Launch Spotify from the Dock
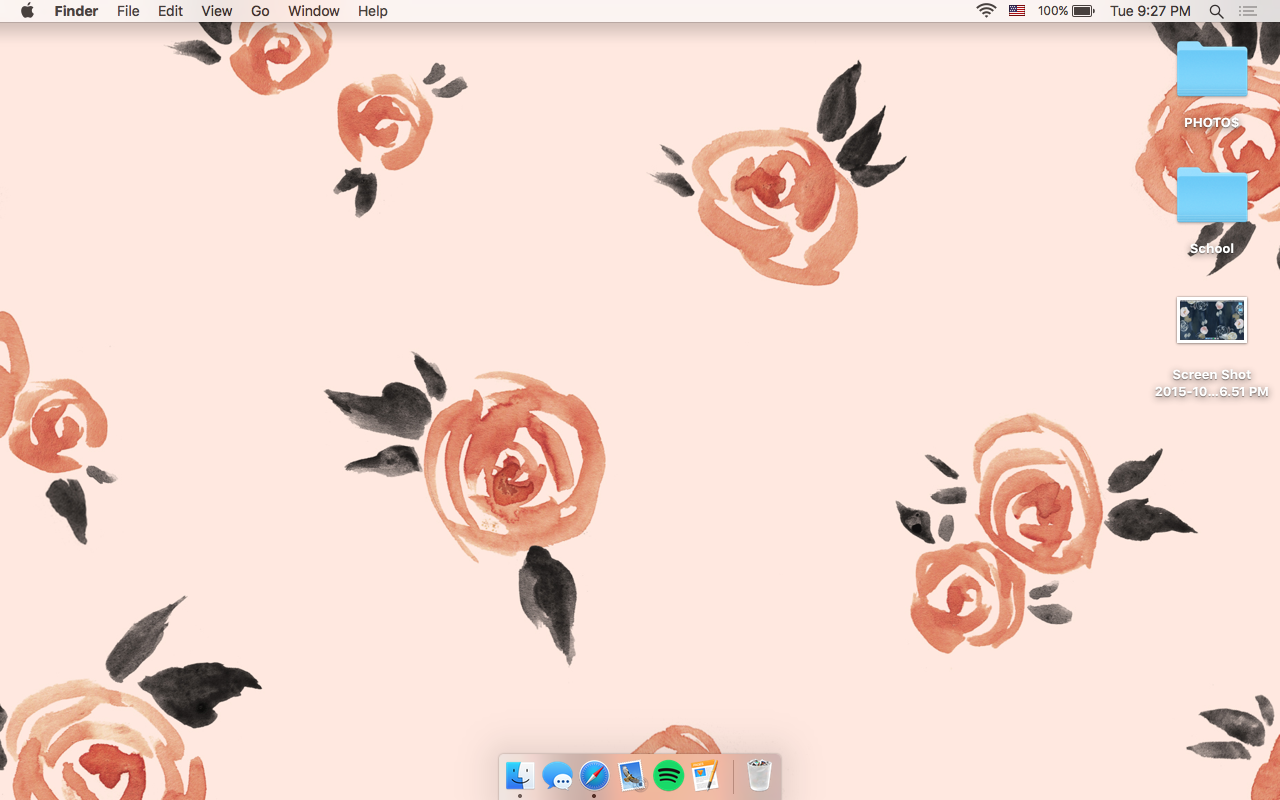1280x800 pixels. coord(668,776)
